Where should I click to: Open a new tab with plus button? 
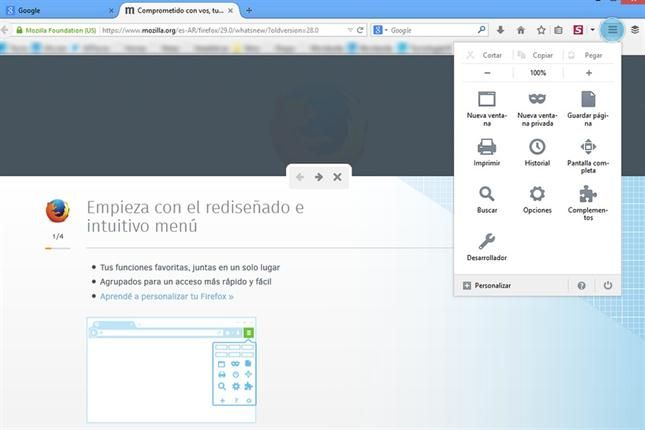tap(249, 11)
